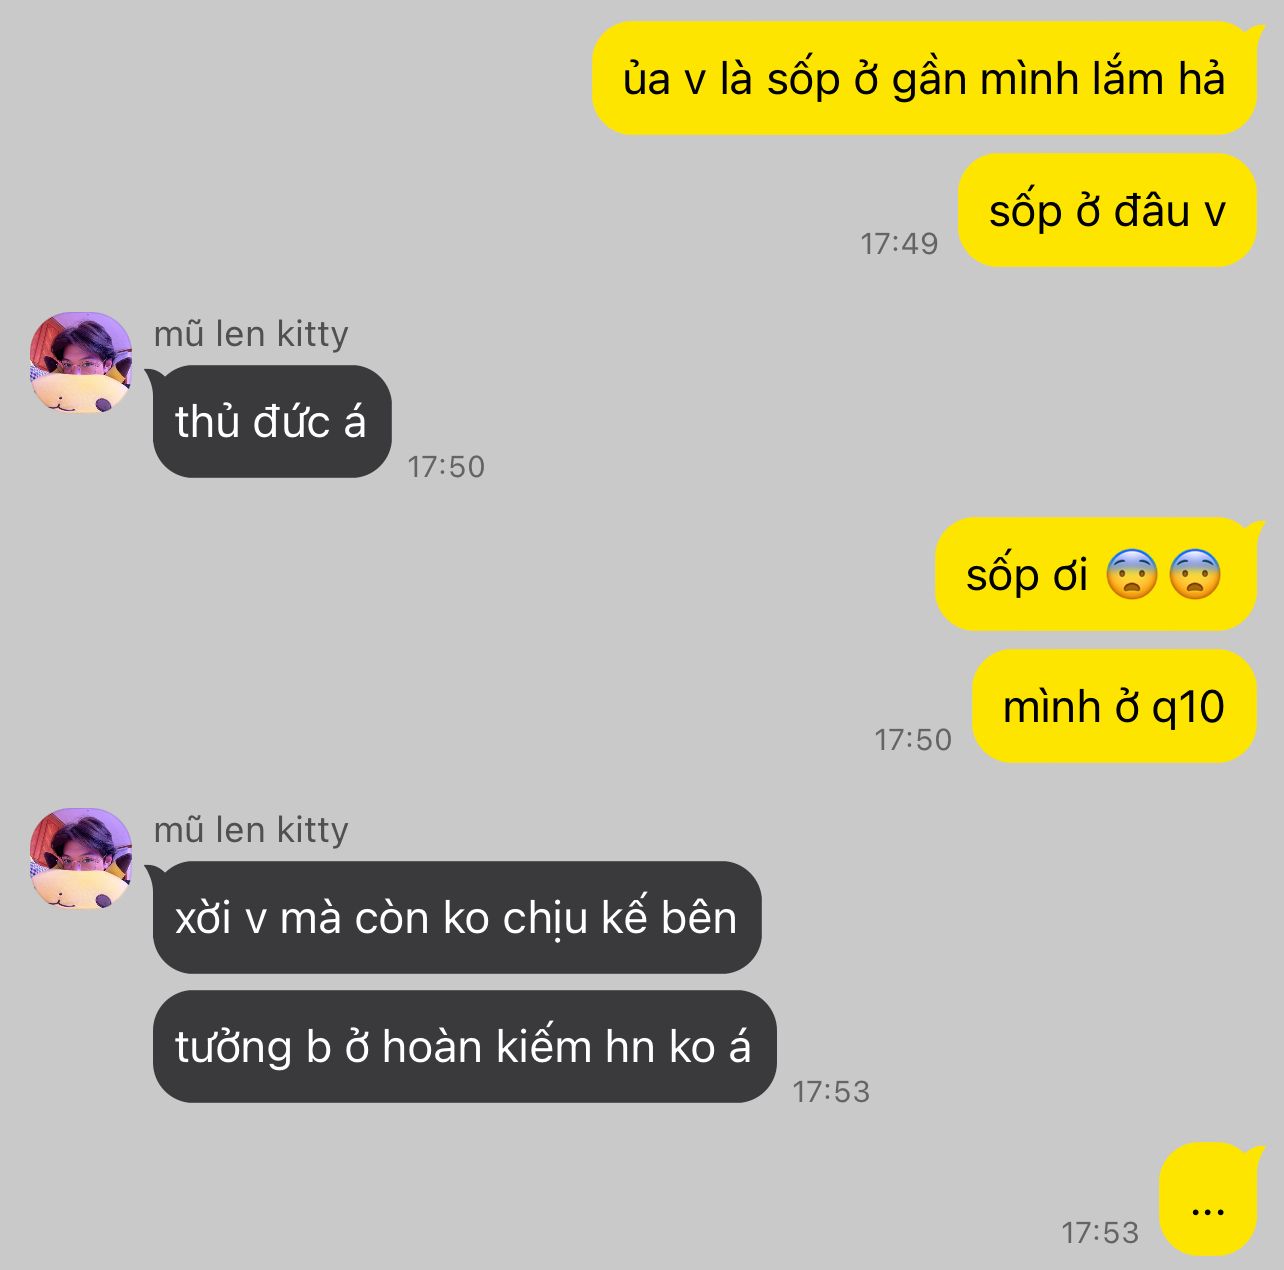Image resolution: width=1284 pixels, height=1270 pixels.
Task: Select the 'mình ở q10' message bubble
Action: pyautogui.click(x=1114, y=706)
